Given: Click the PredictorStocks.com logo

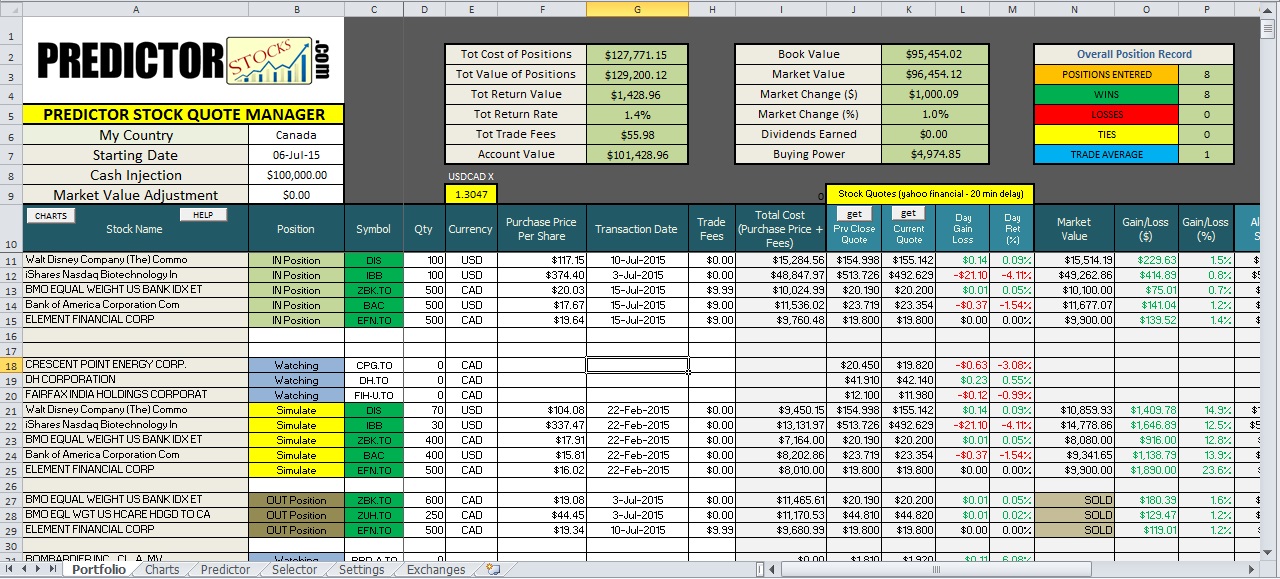Looking at the screenshot, I should pyautogui.click(x=182, y=62).
